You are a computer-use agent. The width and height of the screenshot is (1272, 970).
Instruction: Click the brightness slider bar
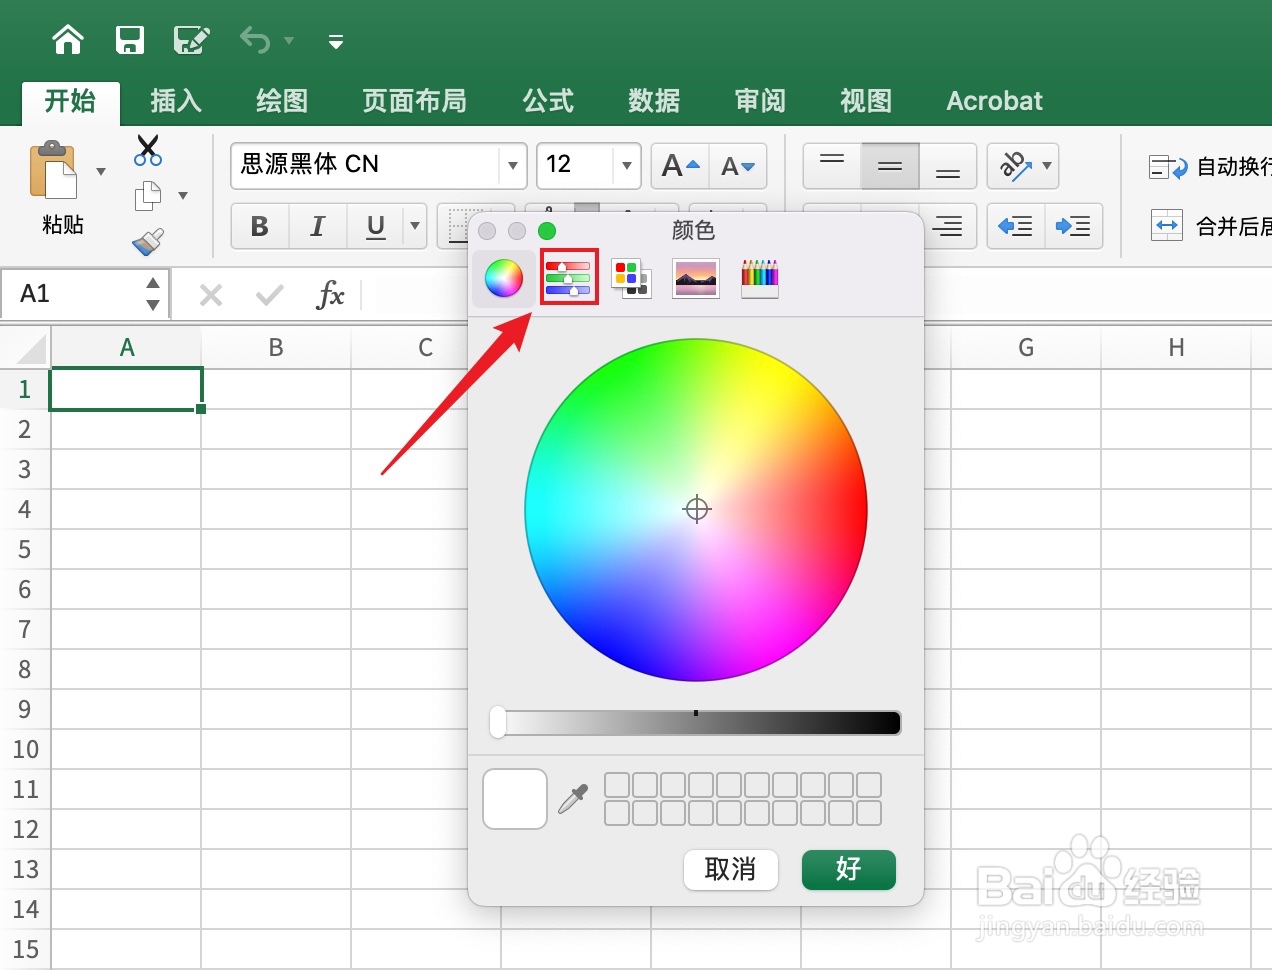(x=696, y=723)
